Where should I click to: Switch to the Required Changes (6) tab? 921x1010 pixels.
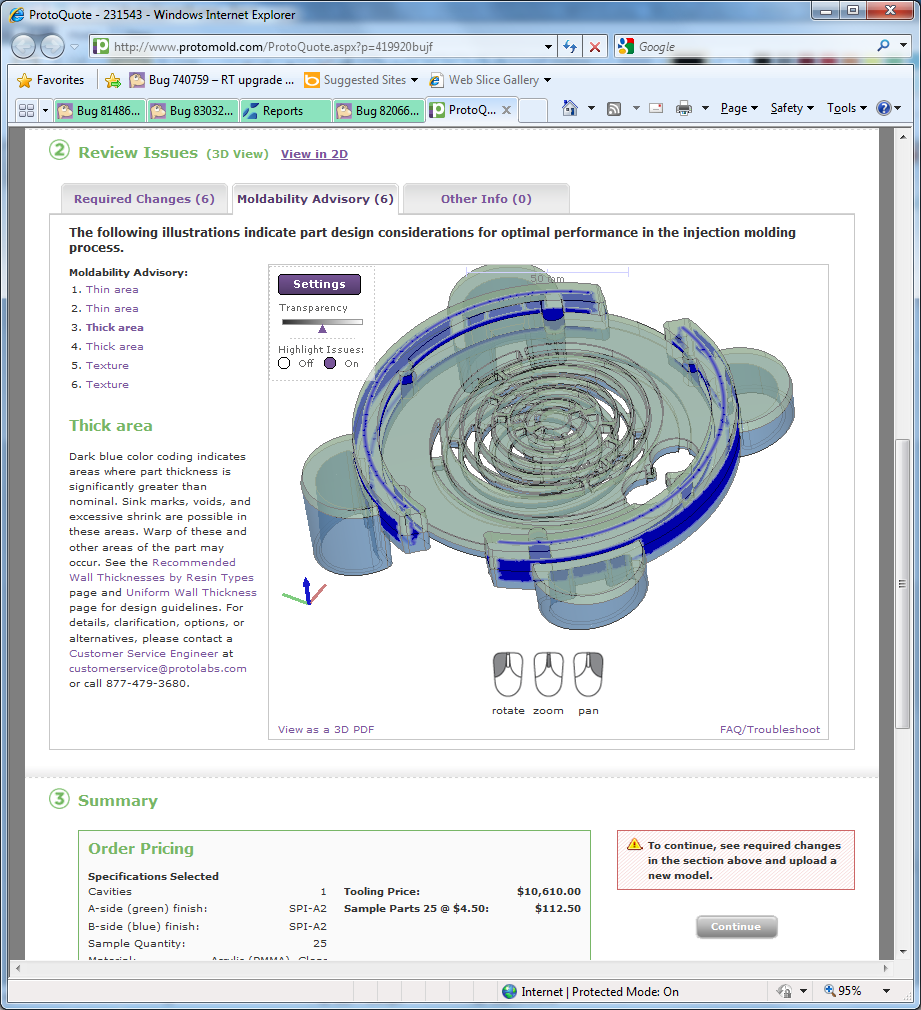144,199
